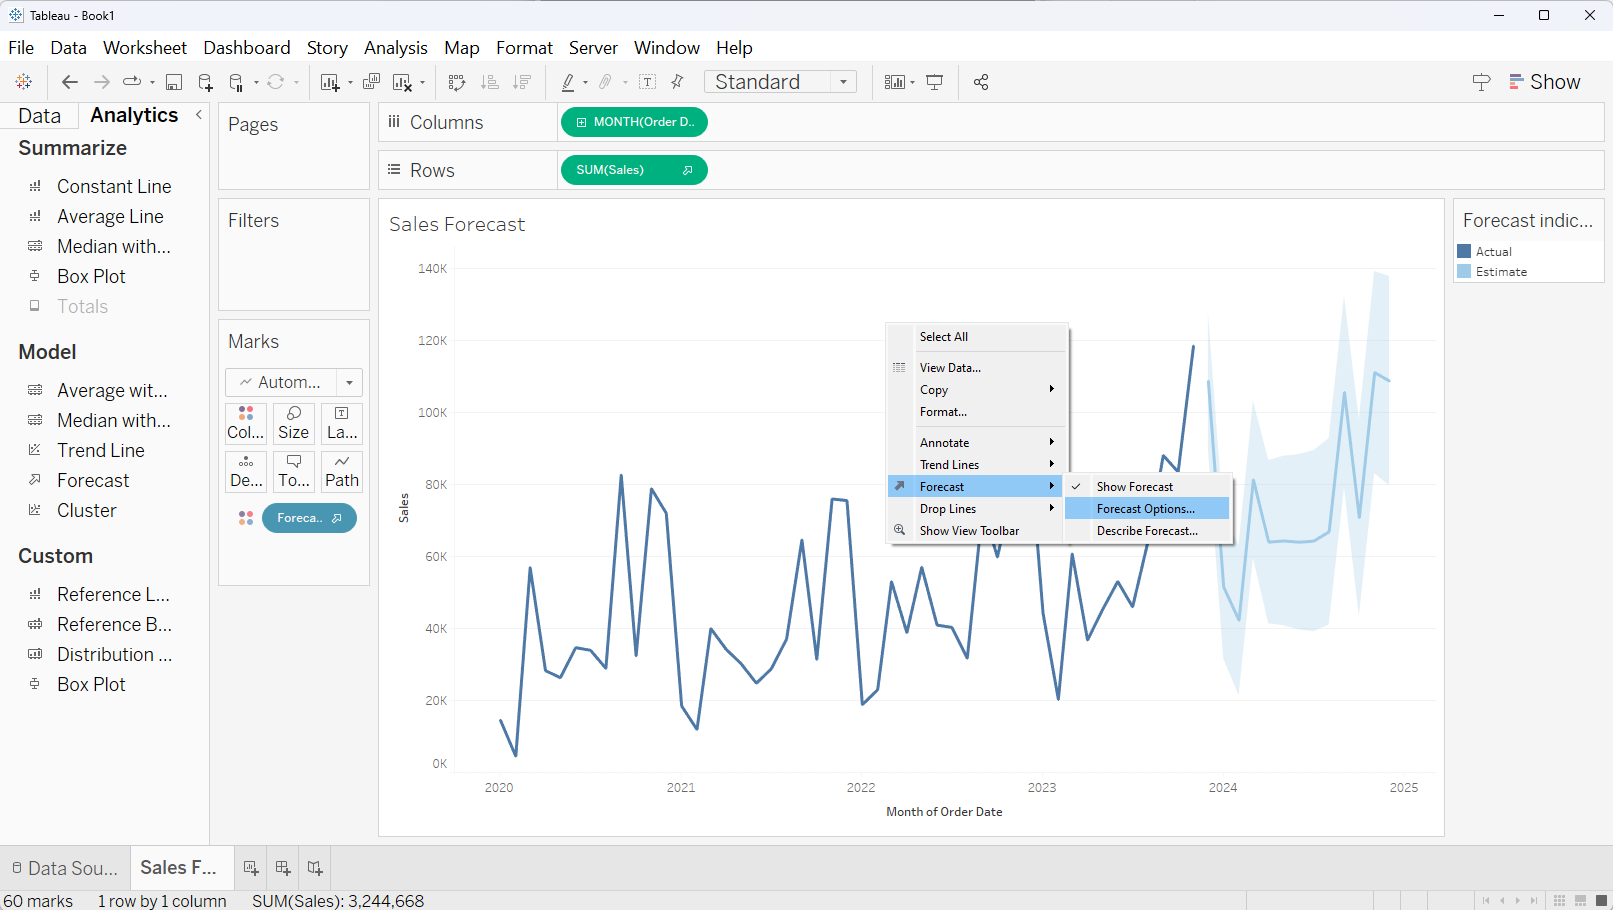
Task: Click the Swap Rows and Columns icon
Action: 457,82
